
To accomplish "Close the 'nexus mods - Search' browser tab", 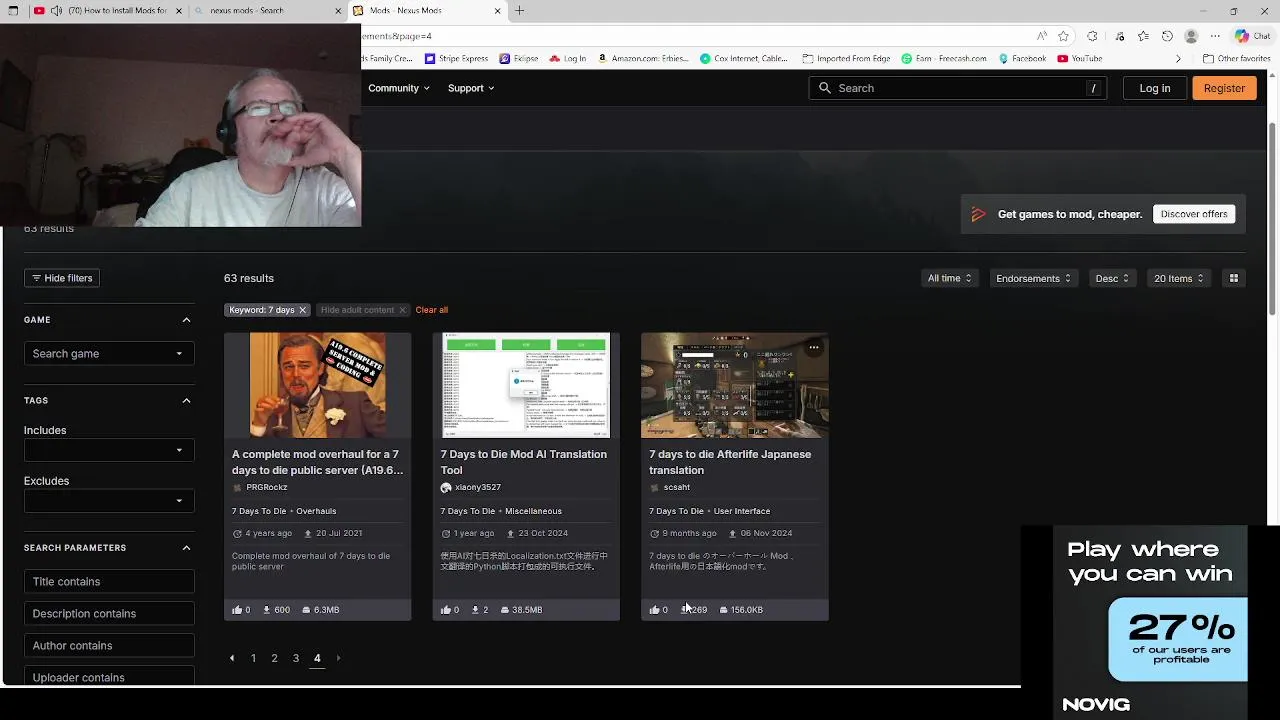I will click(x=338, y=11).
